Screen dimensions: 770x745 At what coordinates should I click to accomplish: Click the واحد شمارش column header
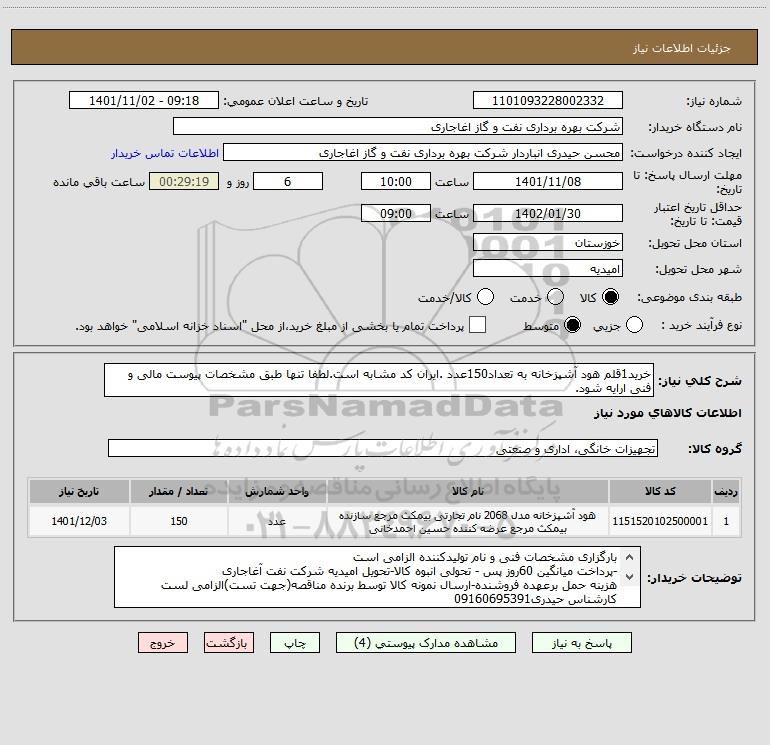[x=277, y=492]
